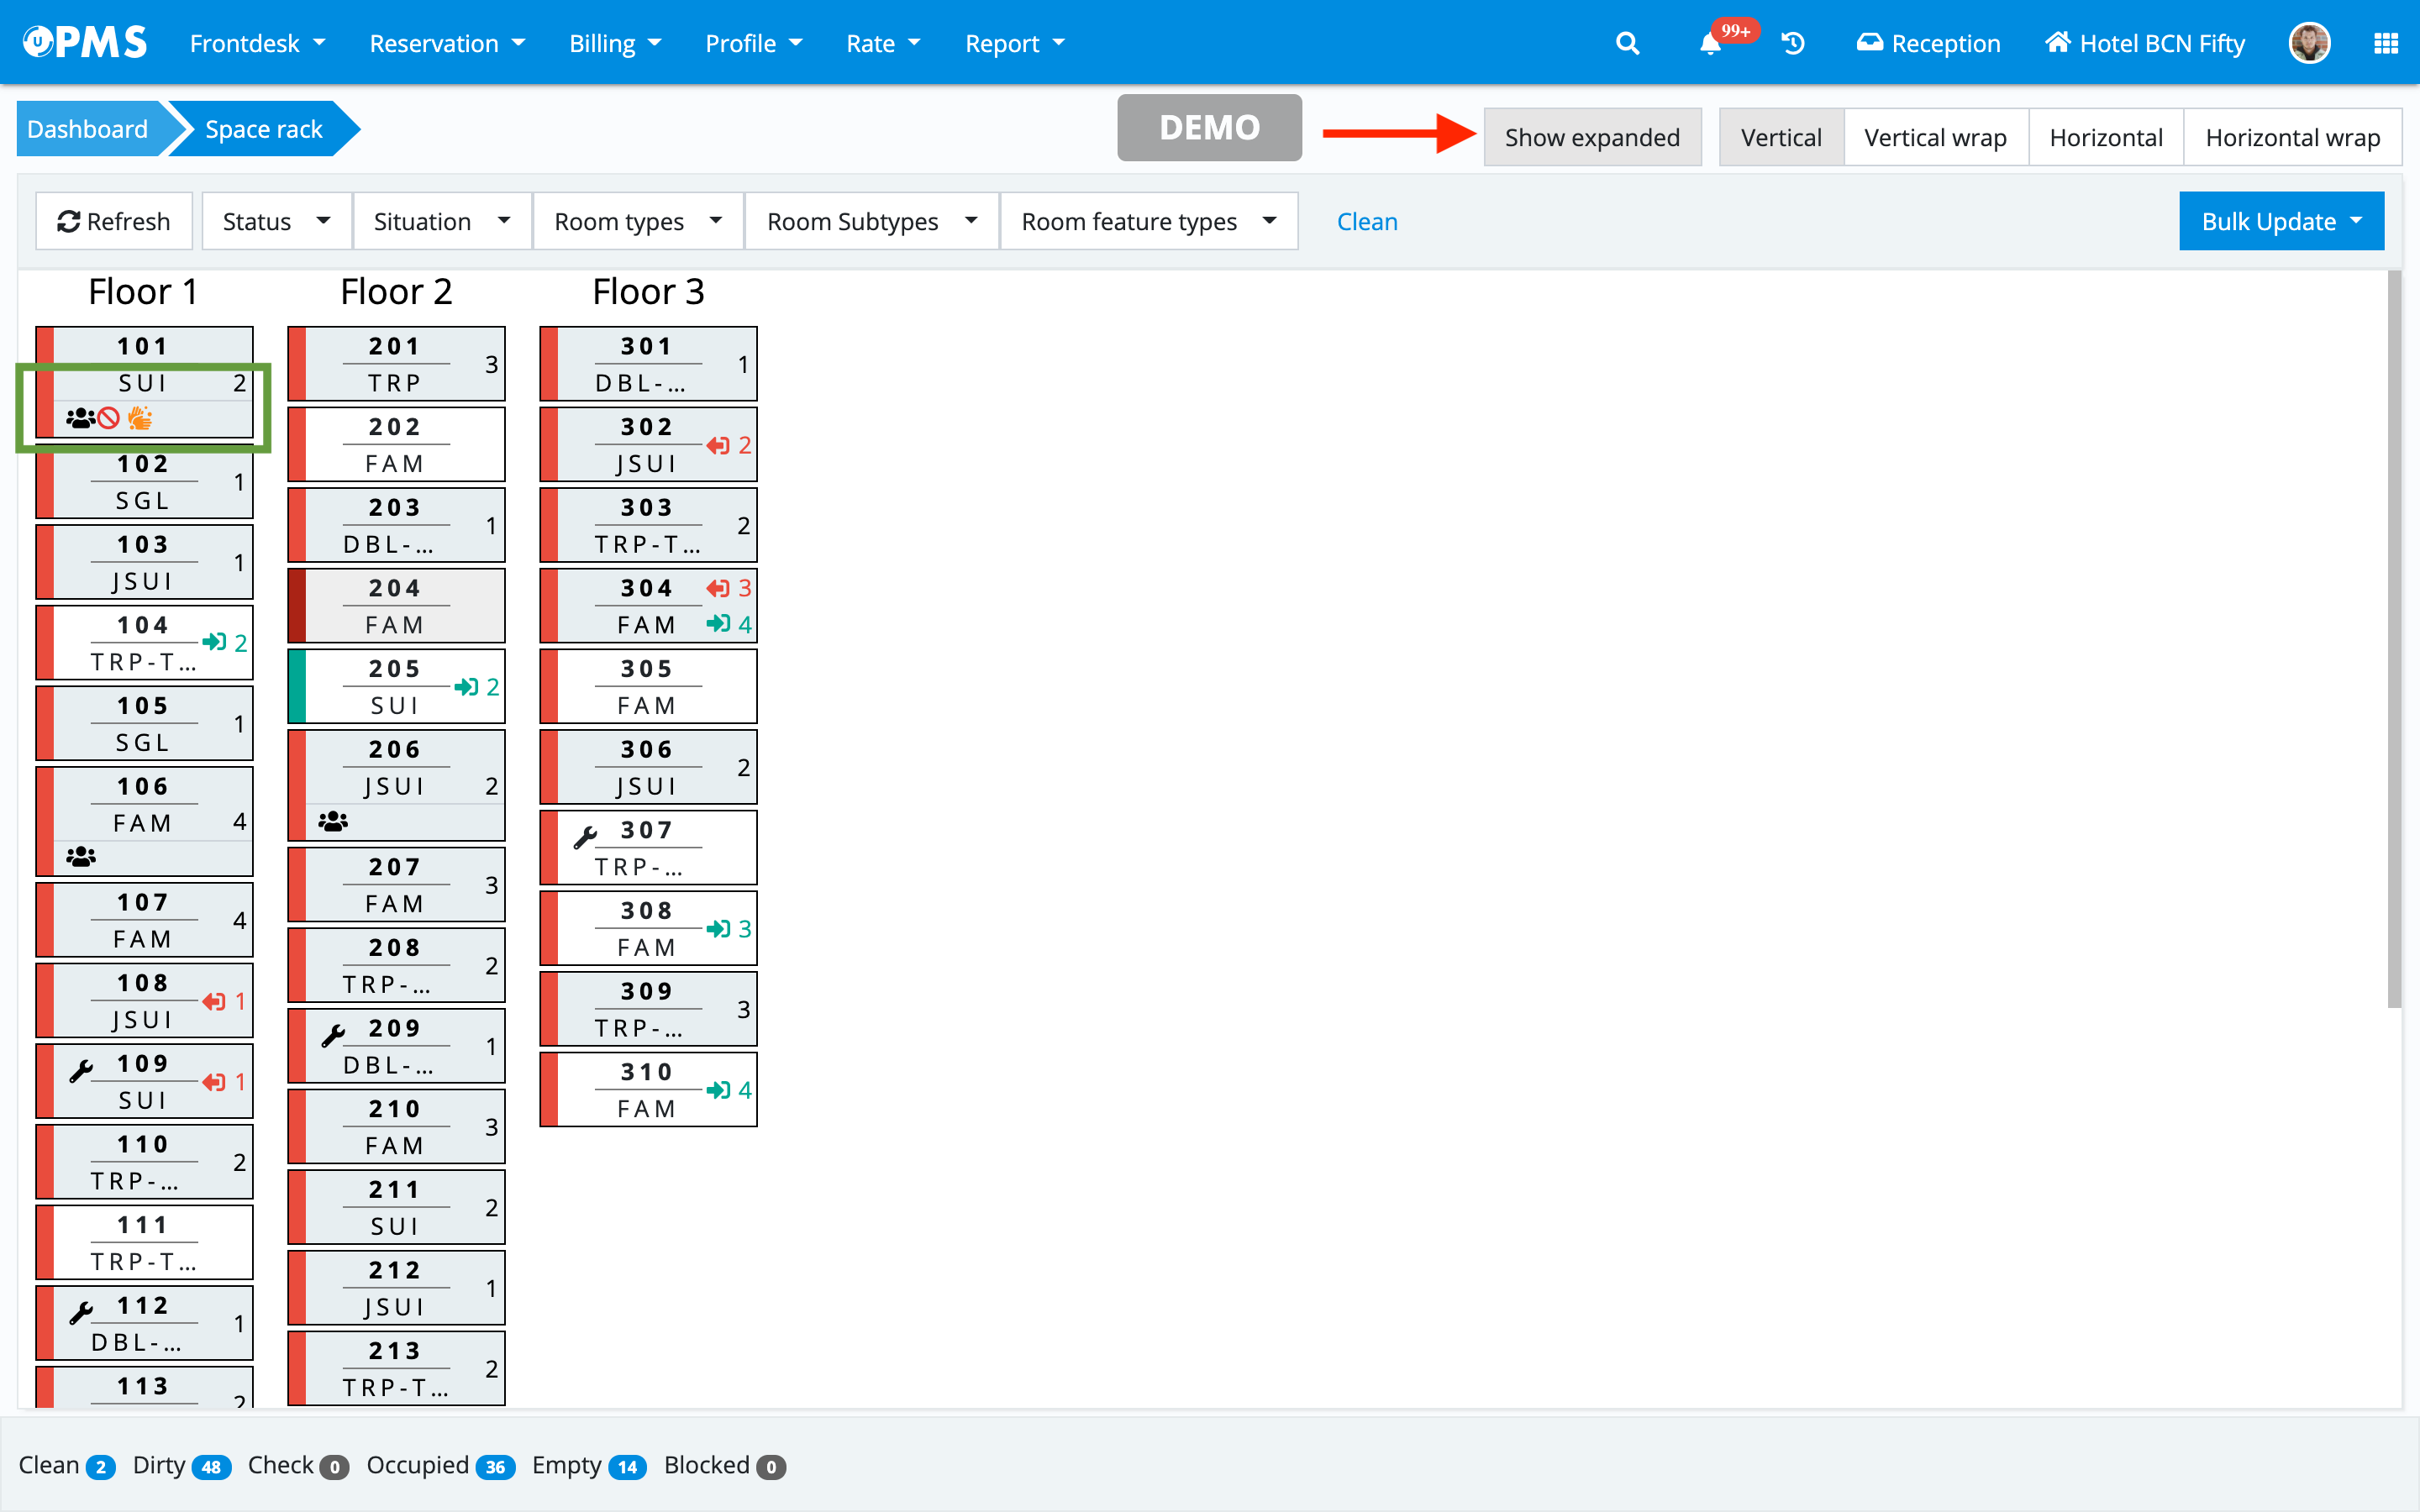Open the Frontdesk menu
2420x1512 pixels.
click(257, 43)
